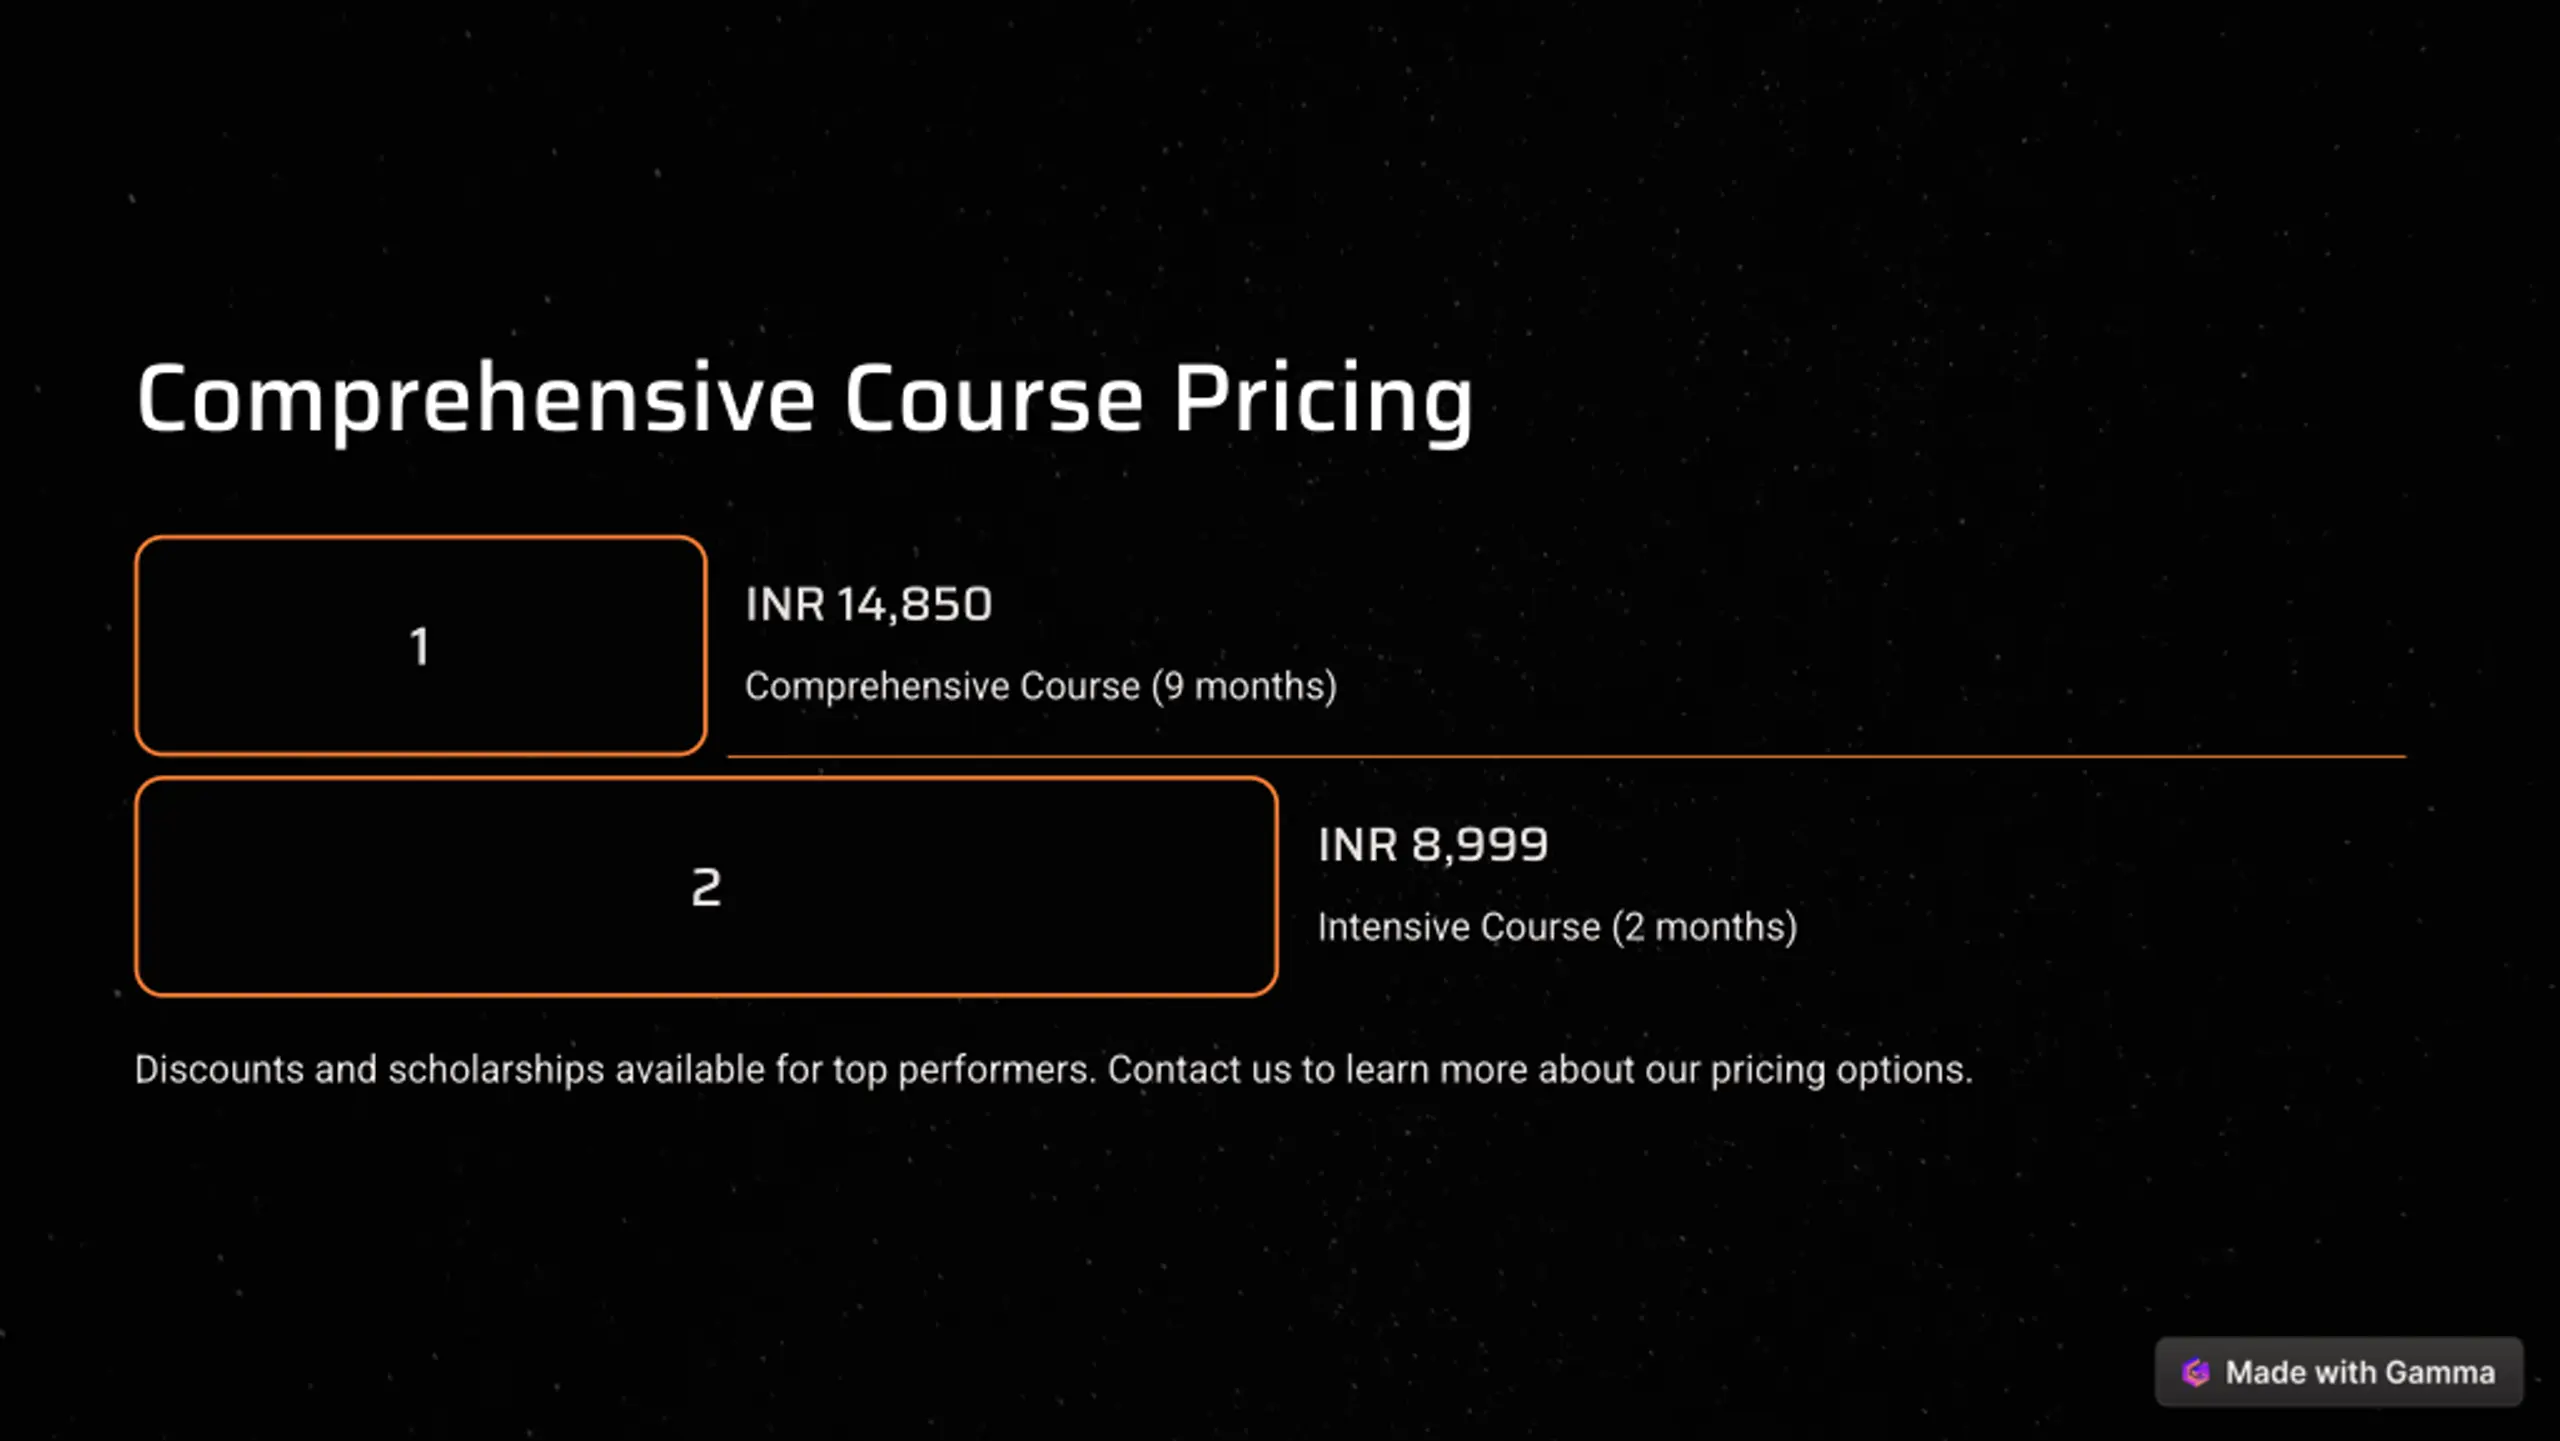Open the Made with Gamma badge
Image resolution: width=2560 pixels, height=1441 pixels.
pyautogui.click(x=2339, y=1372)
